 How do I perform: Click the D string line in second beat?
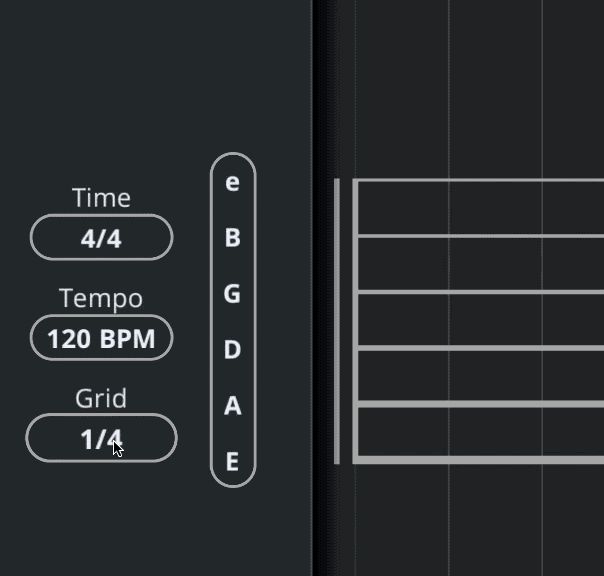click(495, 348)
